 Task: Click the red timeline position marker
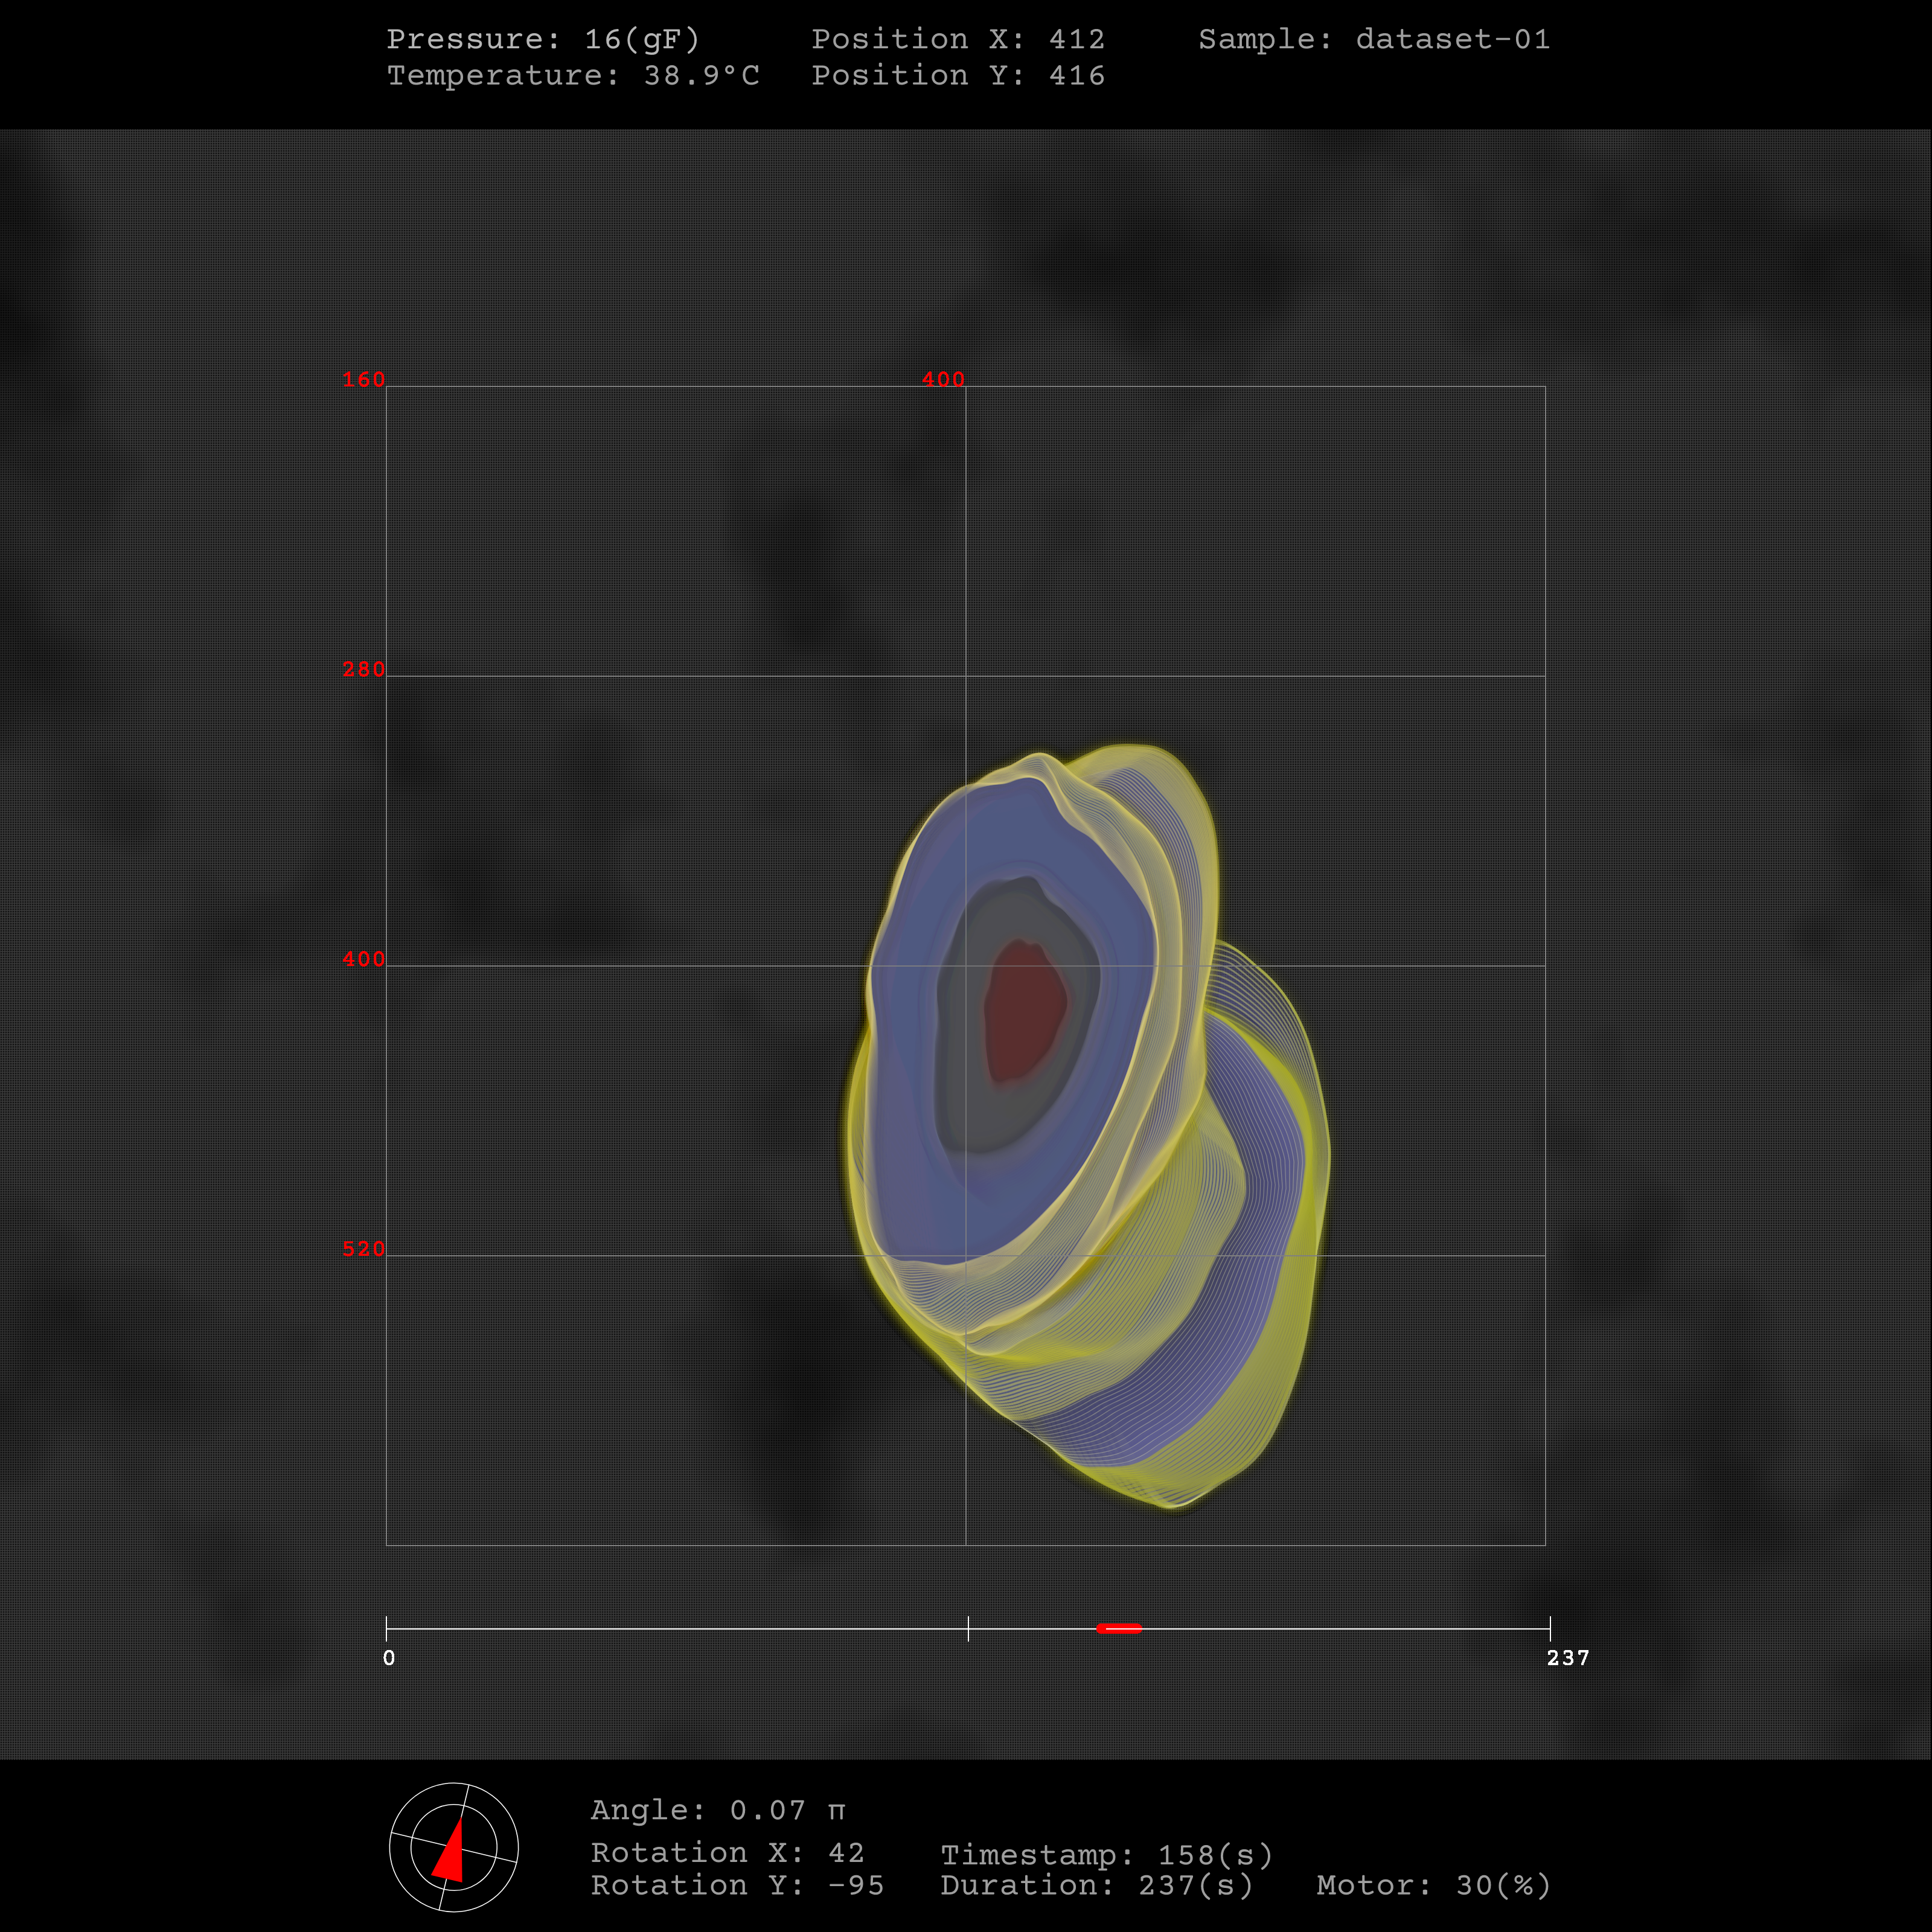(1118, 1628)
